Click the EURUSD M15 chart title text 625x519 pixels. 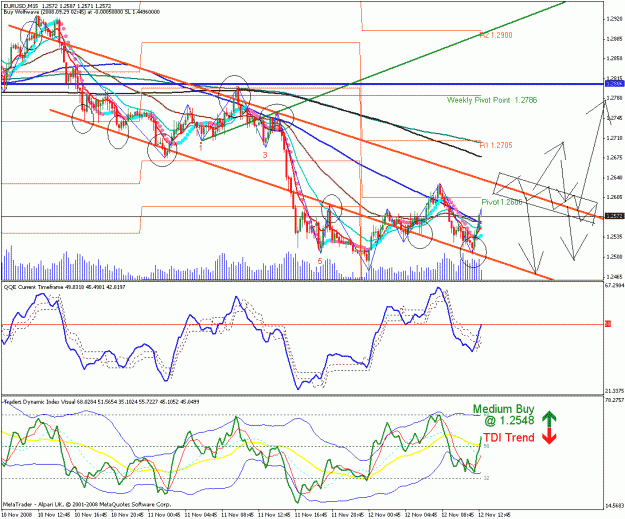57,6
